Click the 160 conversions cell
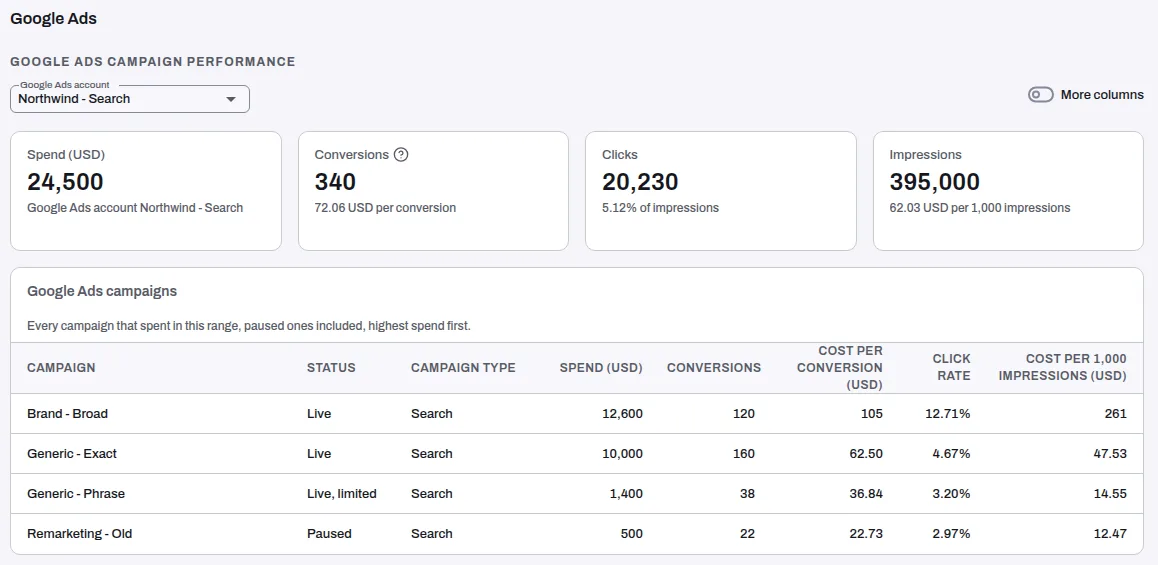1158x565 pixels. click(x=744, y=453)
